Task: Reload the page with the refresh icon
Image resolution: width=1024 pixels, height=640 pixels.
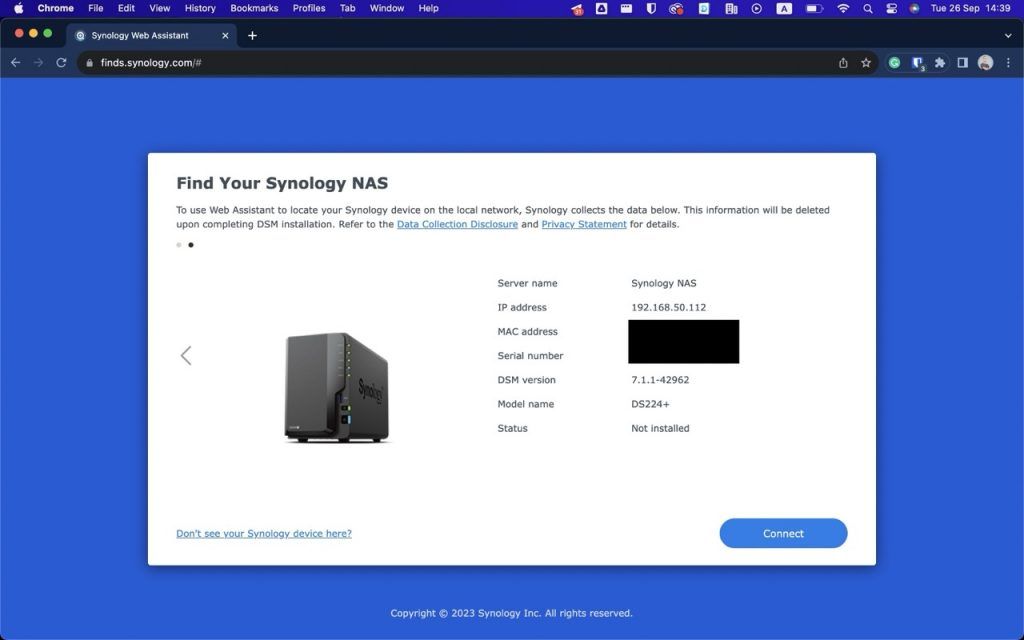Action: tap(61, 63)
